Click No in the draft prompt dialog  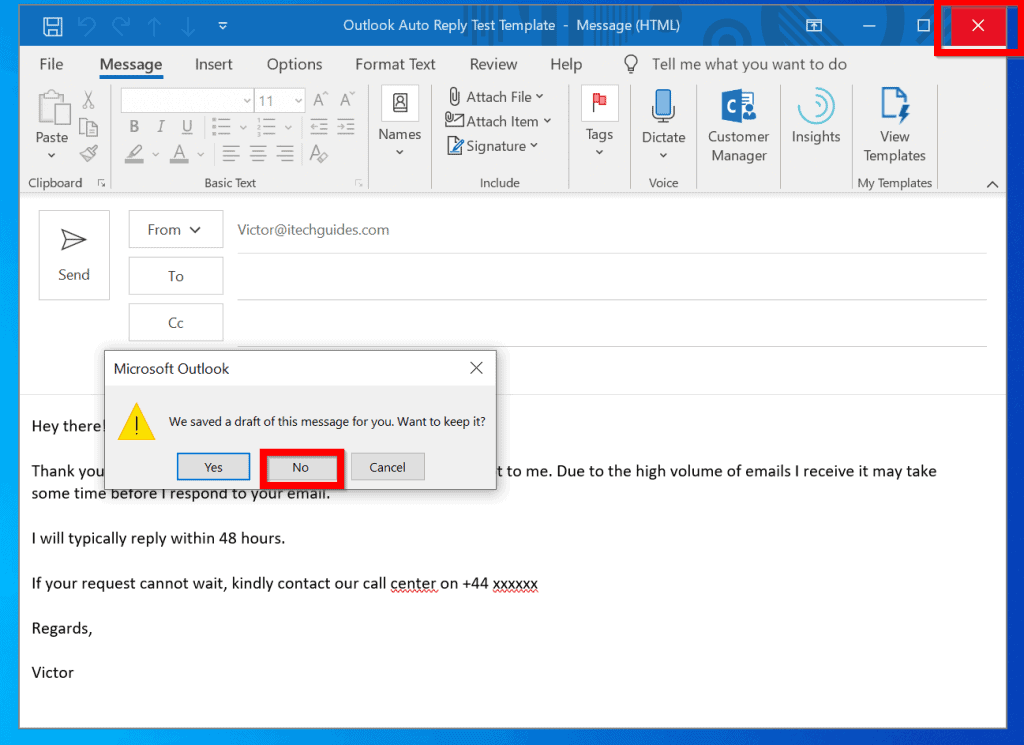(x=300, y=467)
